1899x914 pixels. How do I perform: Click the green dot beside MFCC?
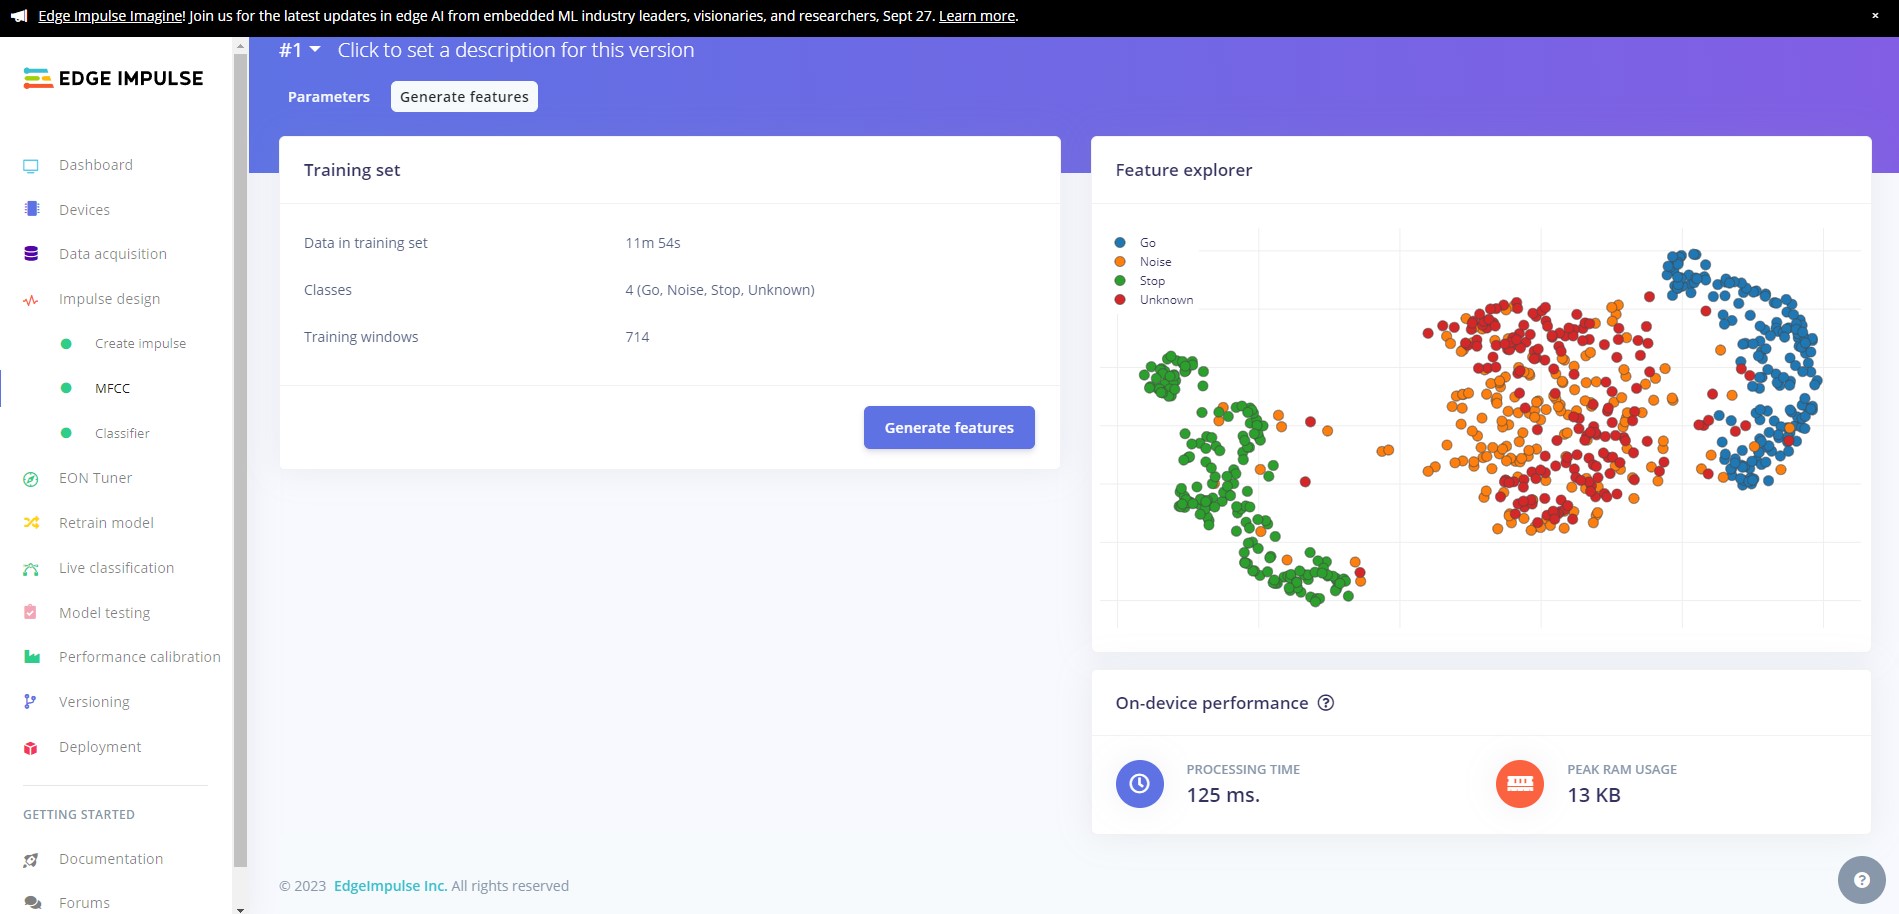point(66,388)
